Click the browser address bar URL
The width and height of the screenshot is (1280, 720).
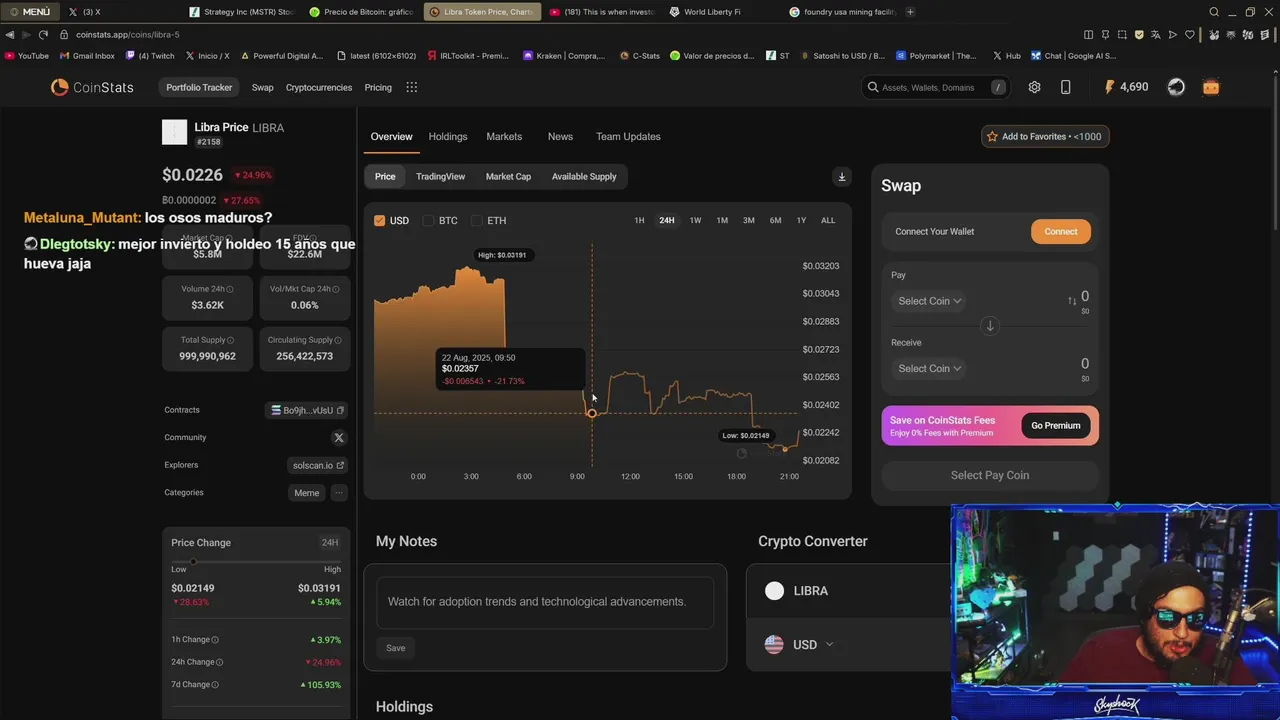(127, 34)
